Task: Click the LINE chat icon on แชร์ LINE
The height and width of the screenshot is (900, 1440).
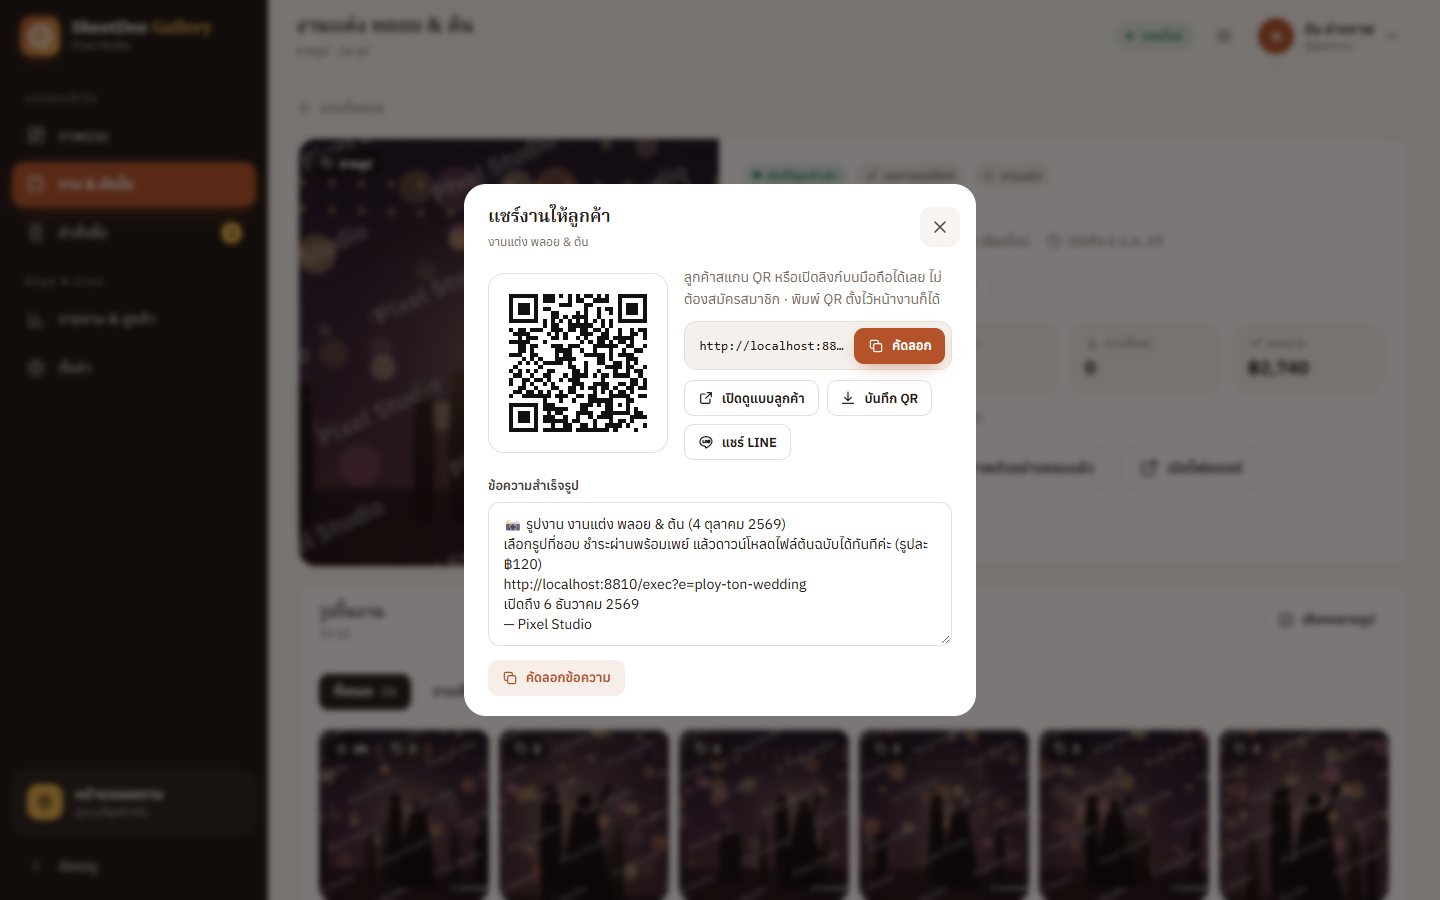Action: click(x=706, y=442)
